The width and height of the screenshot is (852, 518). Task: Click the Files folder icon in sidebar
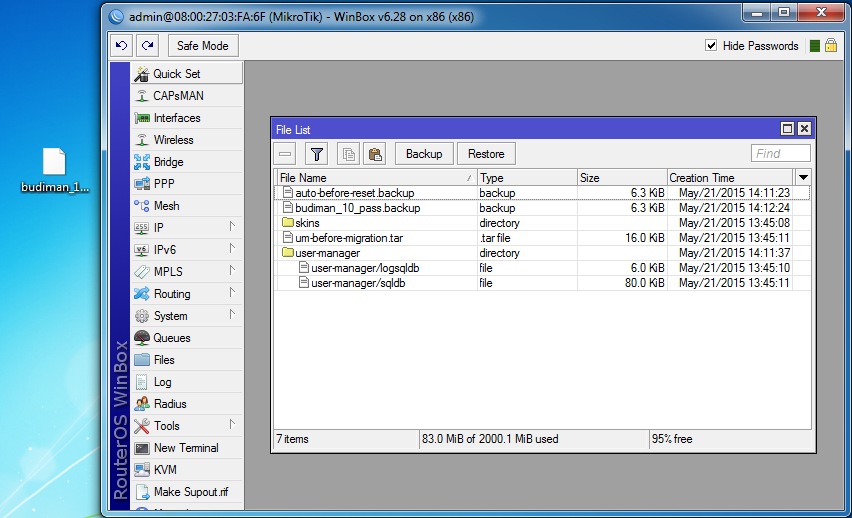pyautogui.click(x=142, y=360)
